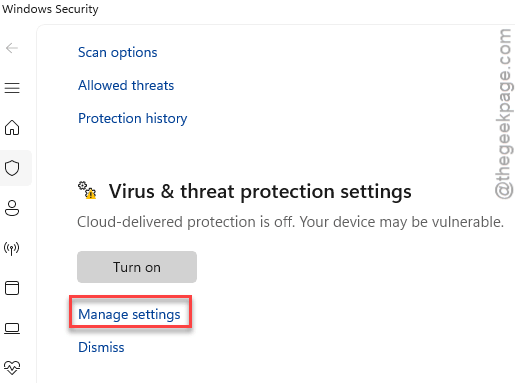
Task: Open Device security laptop icon
Action: click(12, 328)
